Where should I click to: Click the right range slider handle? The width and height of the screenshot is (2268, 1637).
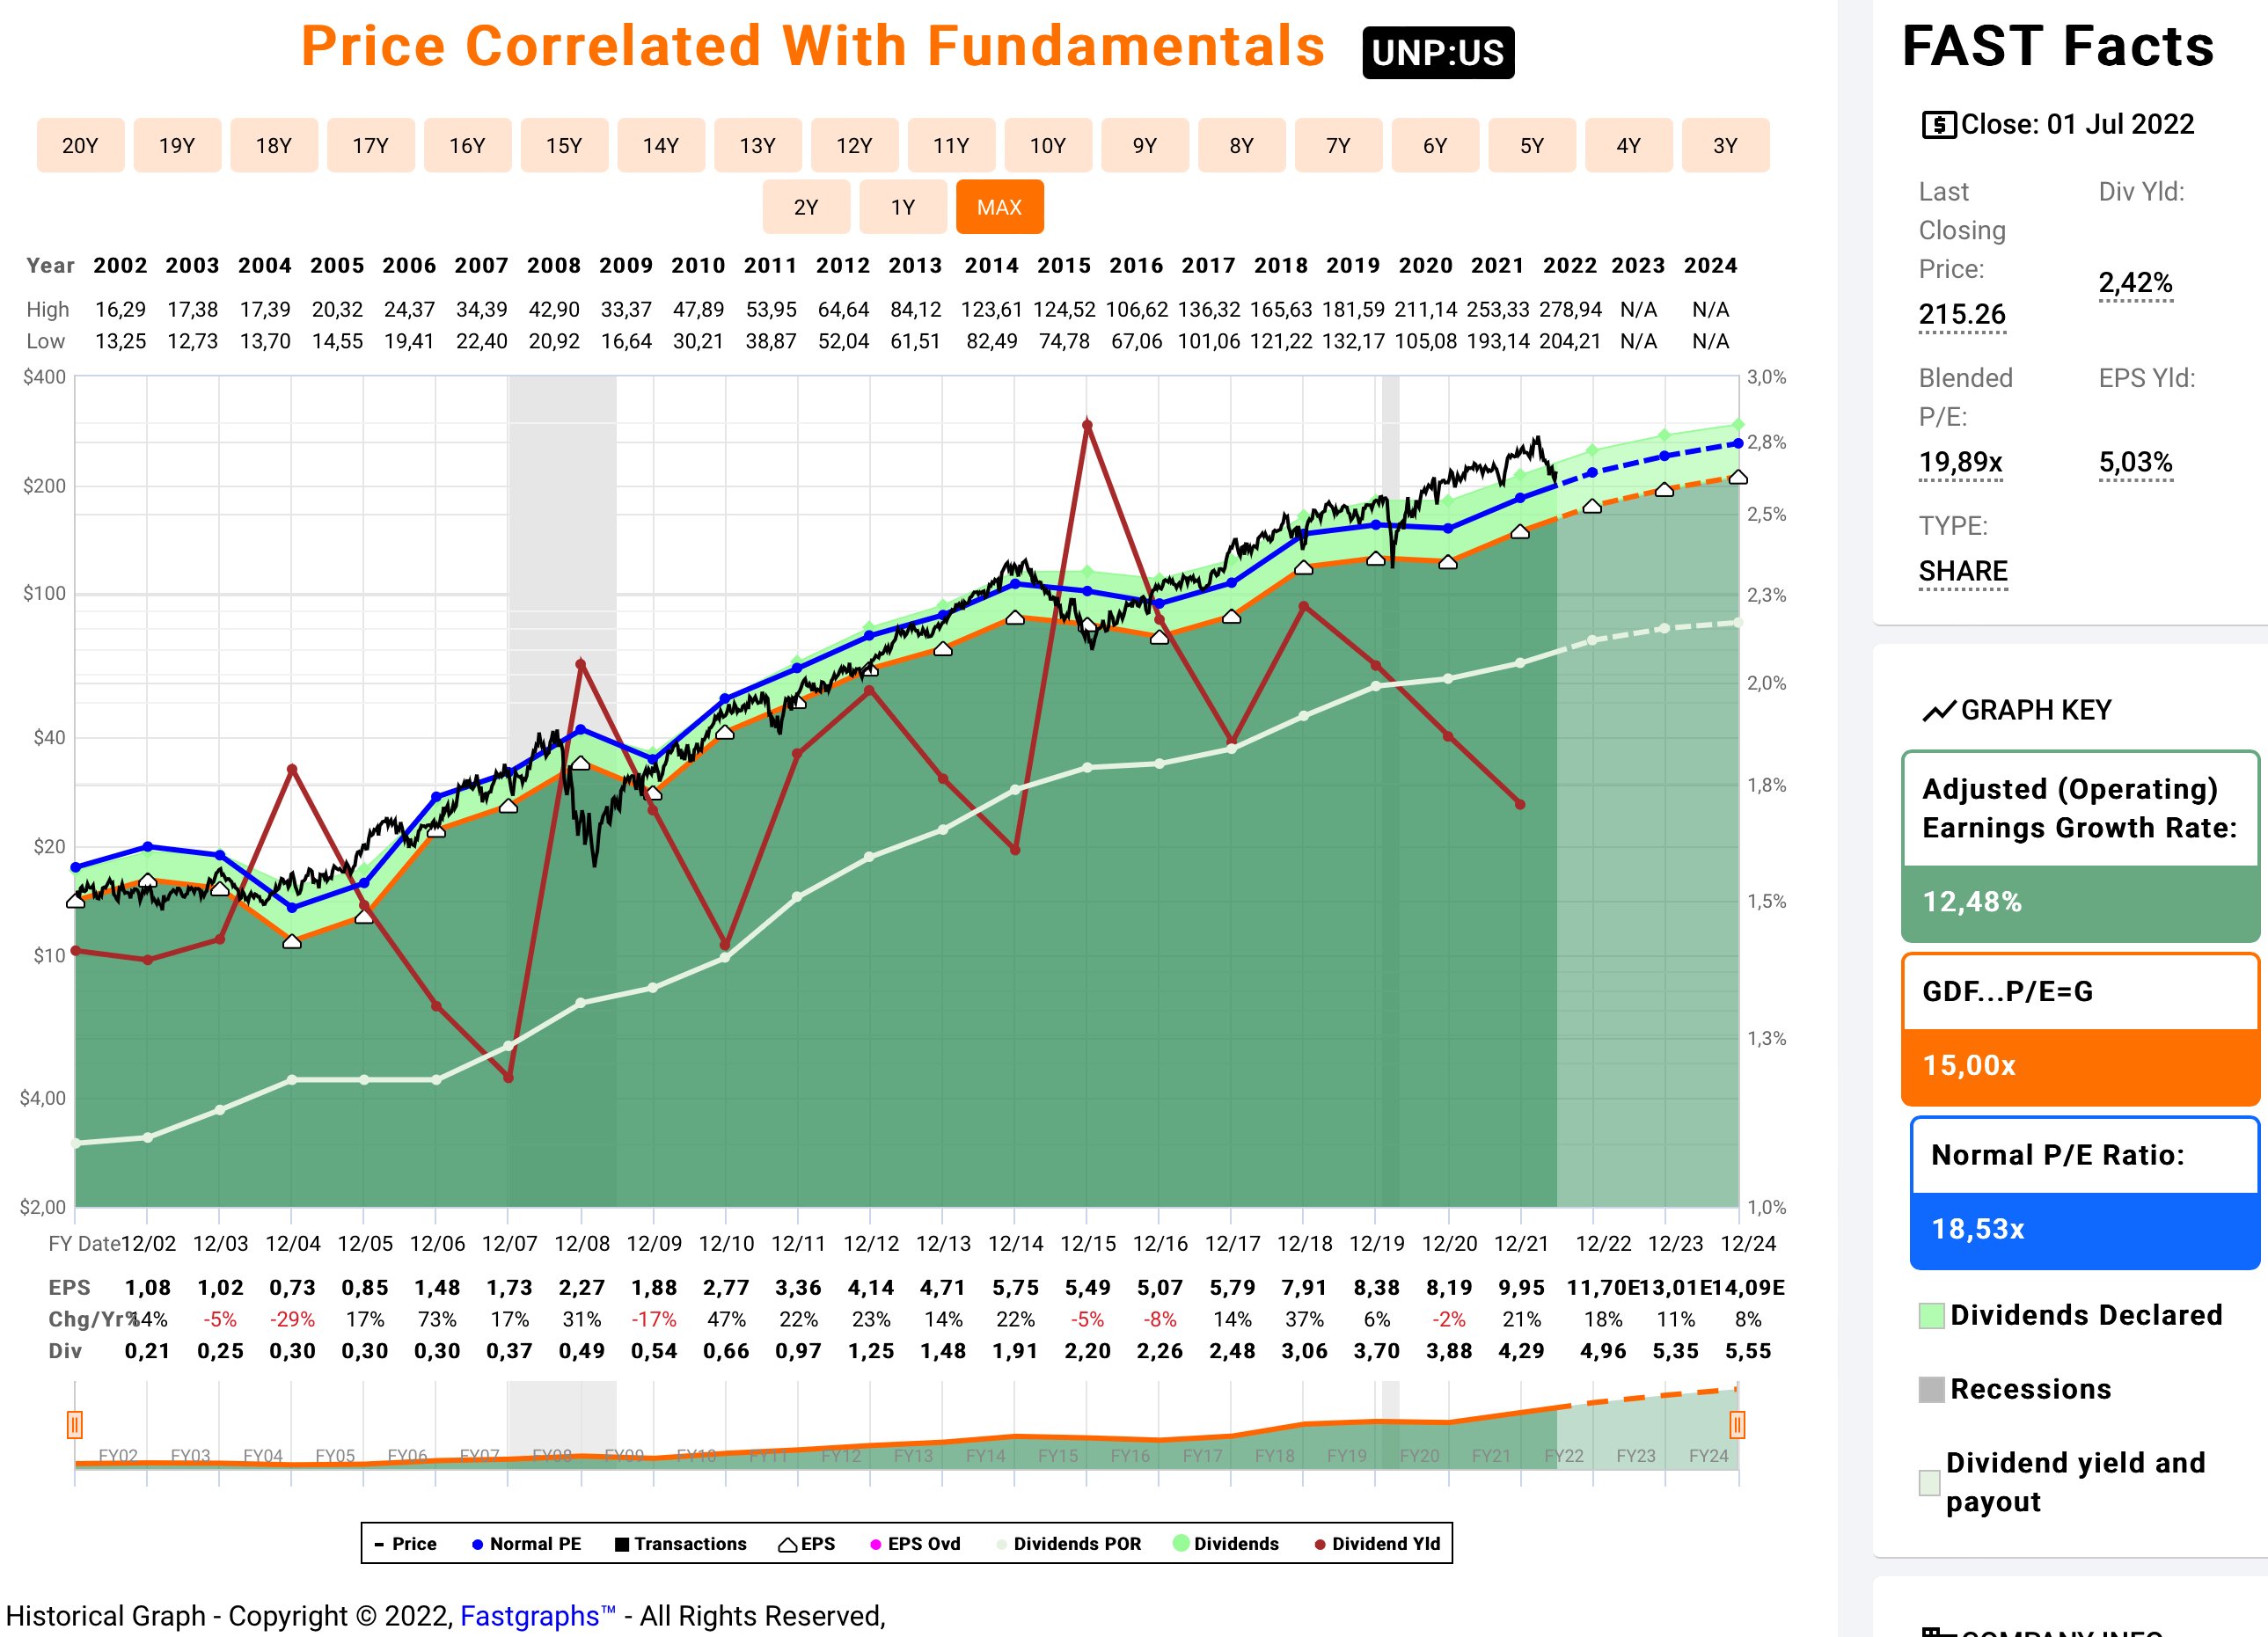1737,1424
